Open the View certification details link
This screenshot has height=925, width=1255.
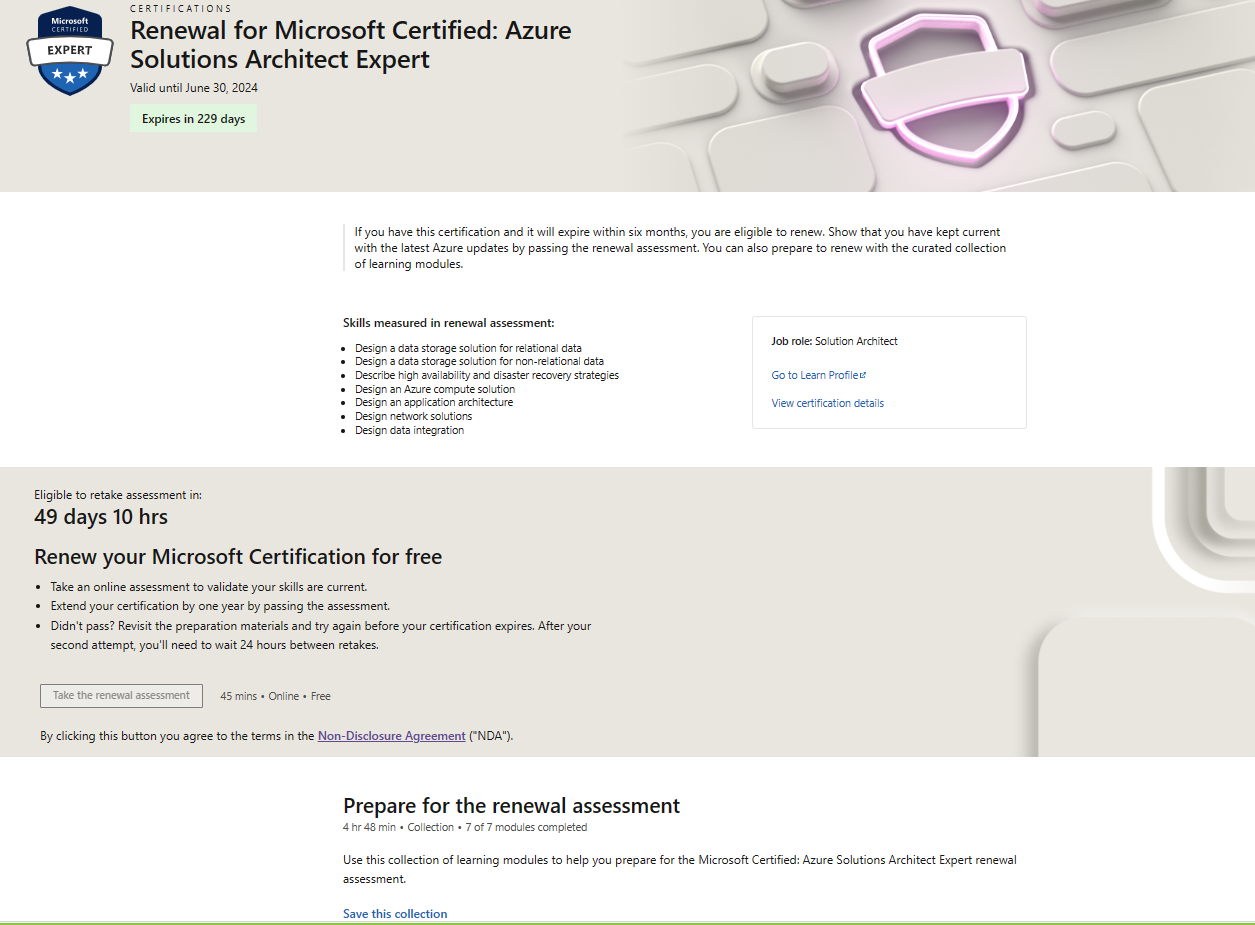pyautogui.click(x=827, y=403)
